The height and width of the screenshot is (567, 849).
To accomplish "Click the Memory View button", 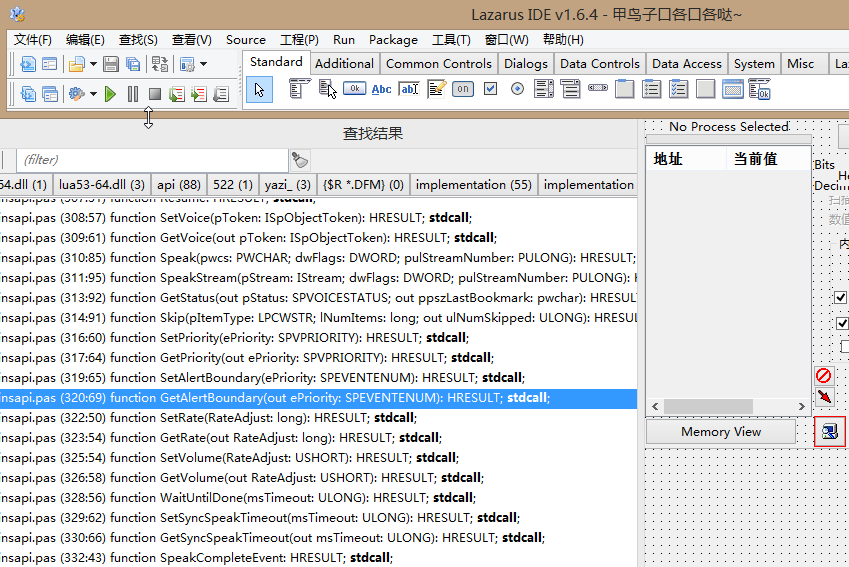I will 720,432.
